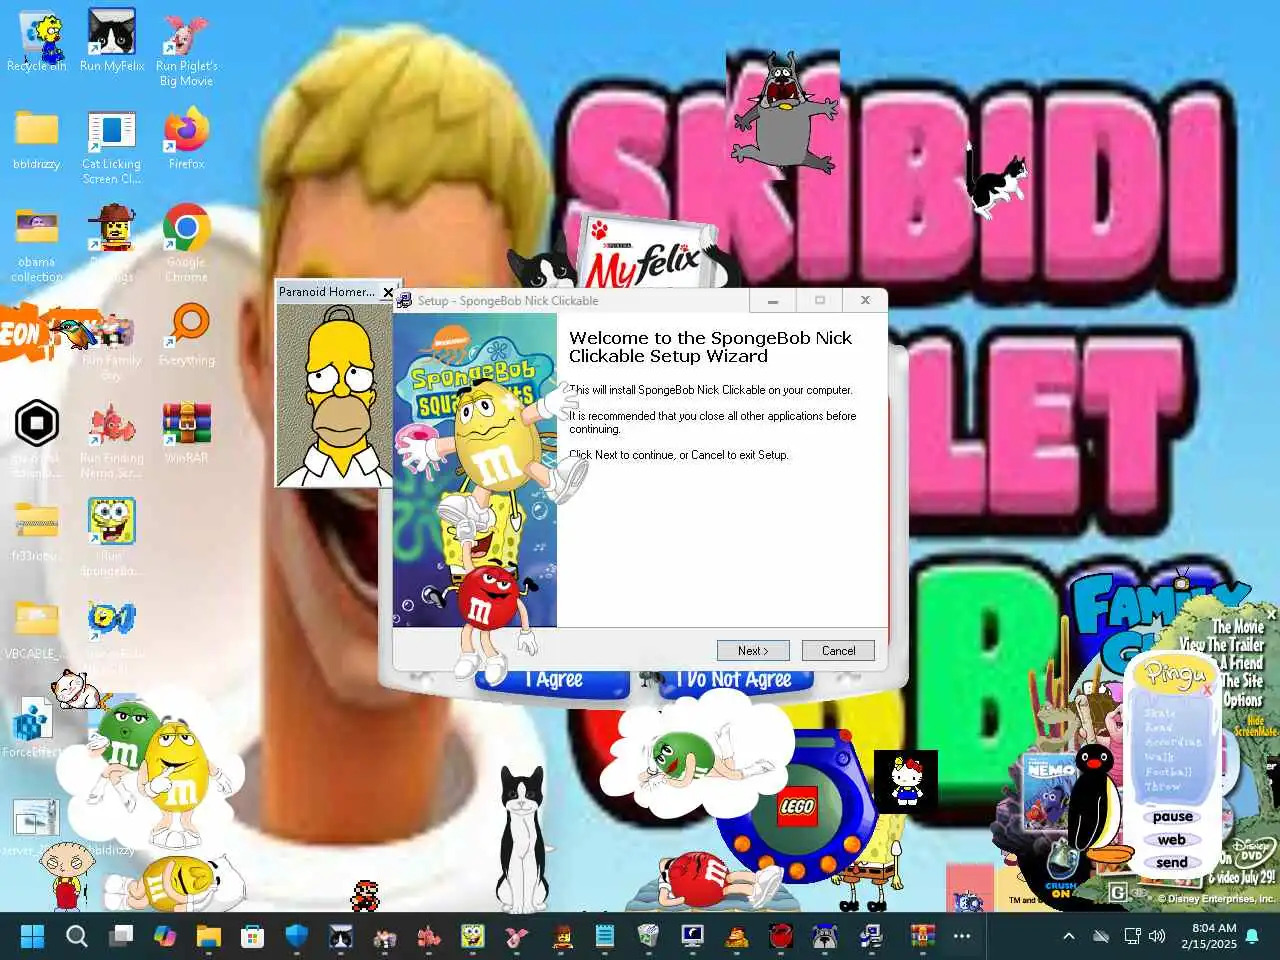Show overflowed taskbar apps via ellipsis
This screenshot has width=1280, height=960.
coord(962,936)
